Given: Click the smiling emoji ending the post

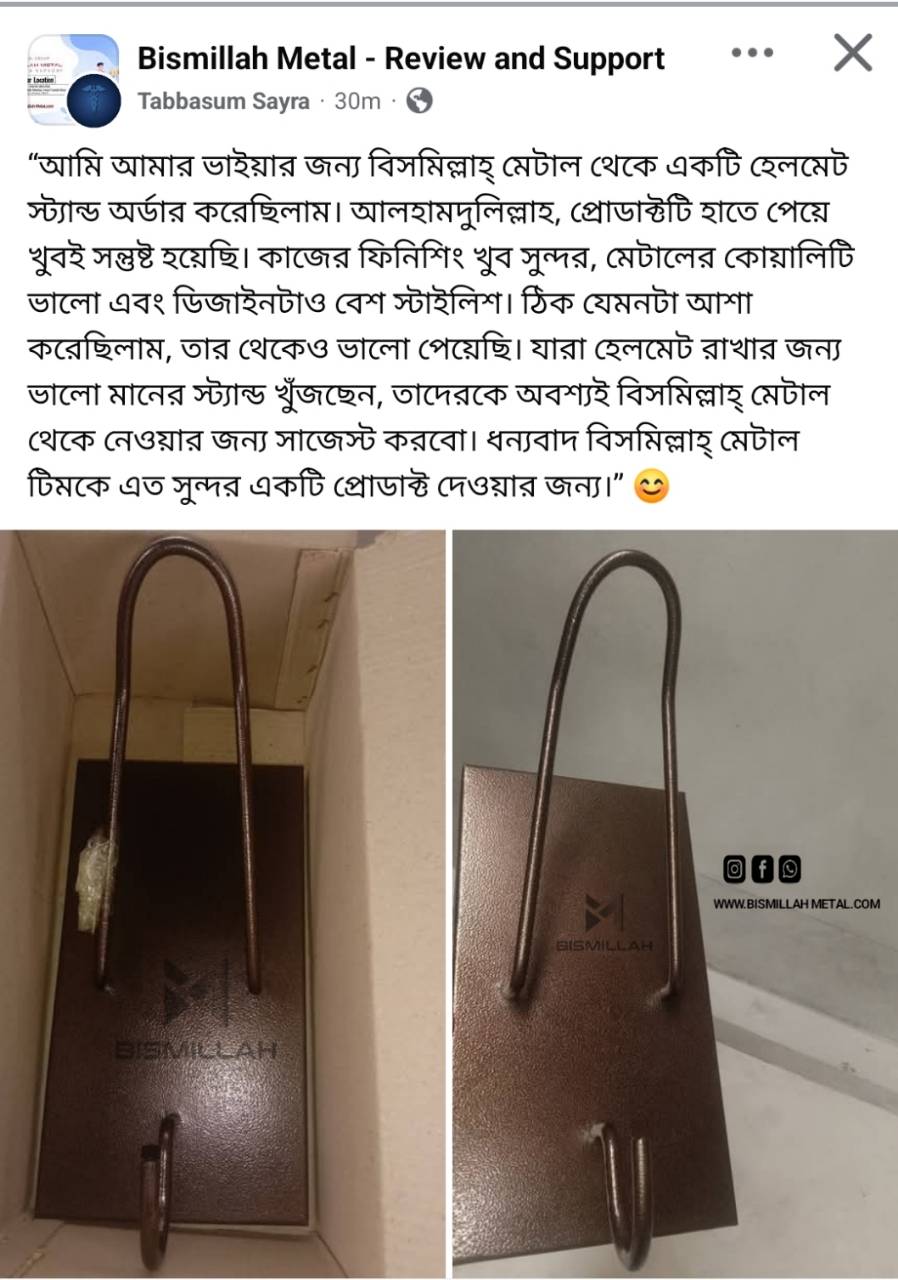Looking at the screenshot, I should (652, 487).
